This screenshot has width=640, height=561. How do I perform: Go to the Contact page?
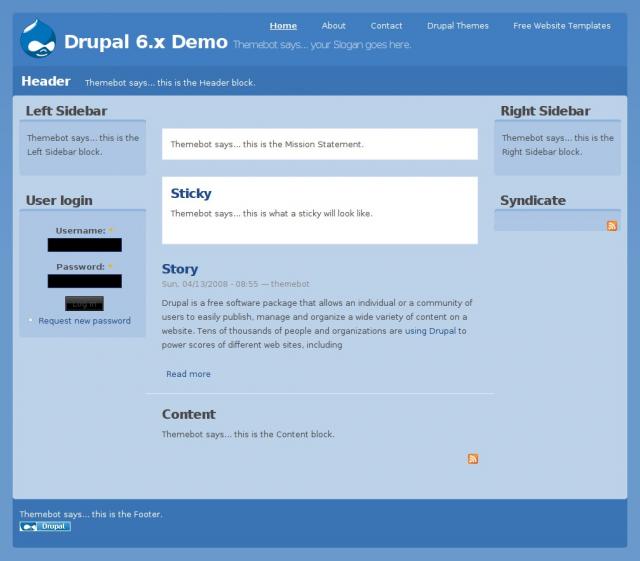(386, 26)
